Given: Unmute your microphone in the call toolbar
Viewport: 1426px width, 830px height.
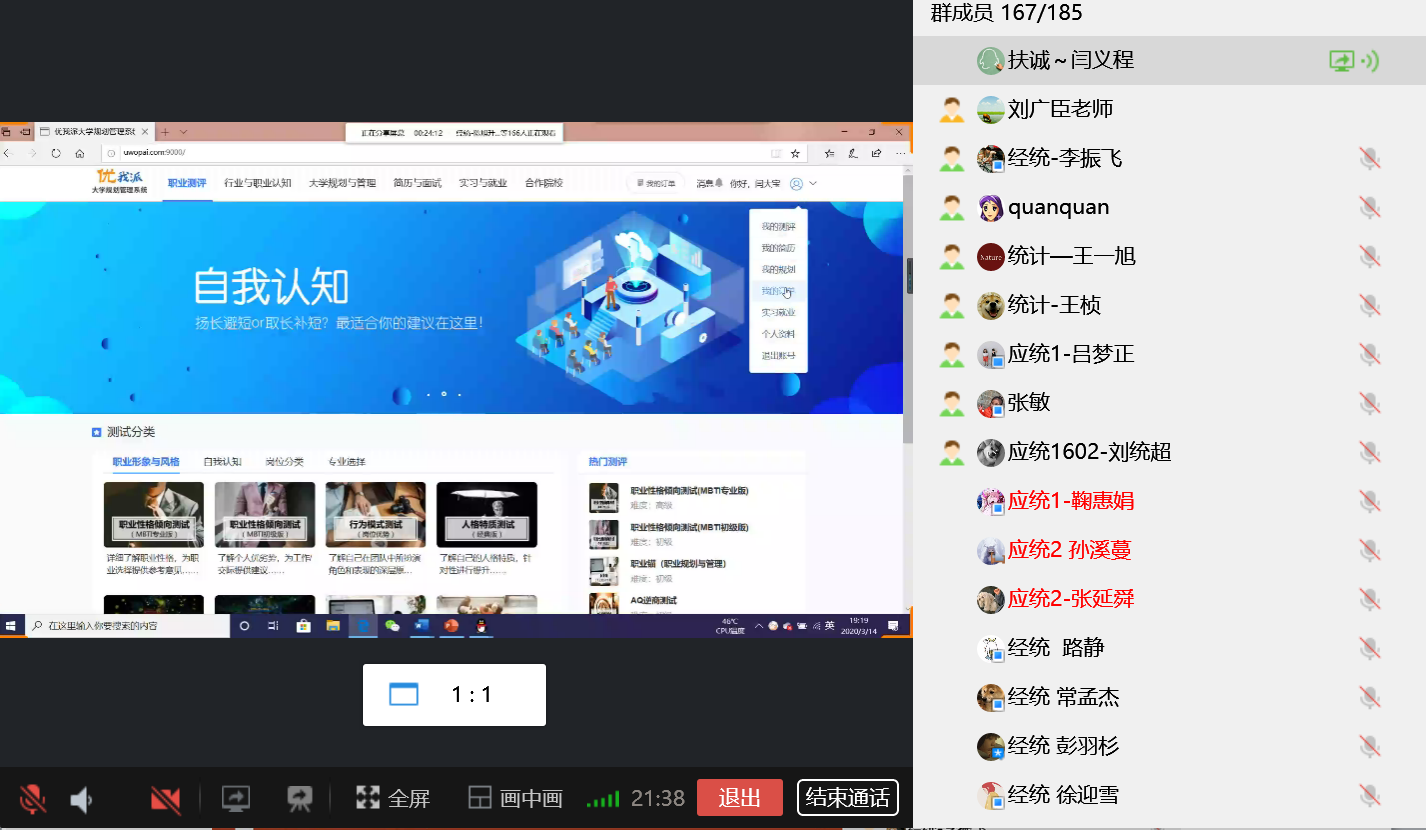Looking at the screenshot, I should [32, 798].
